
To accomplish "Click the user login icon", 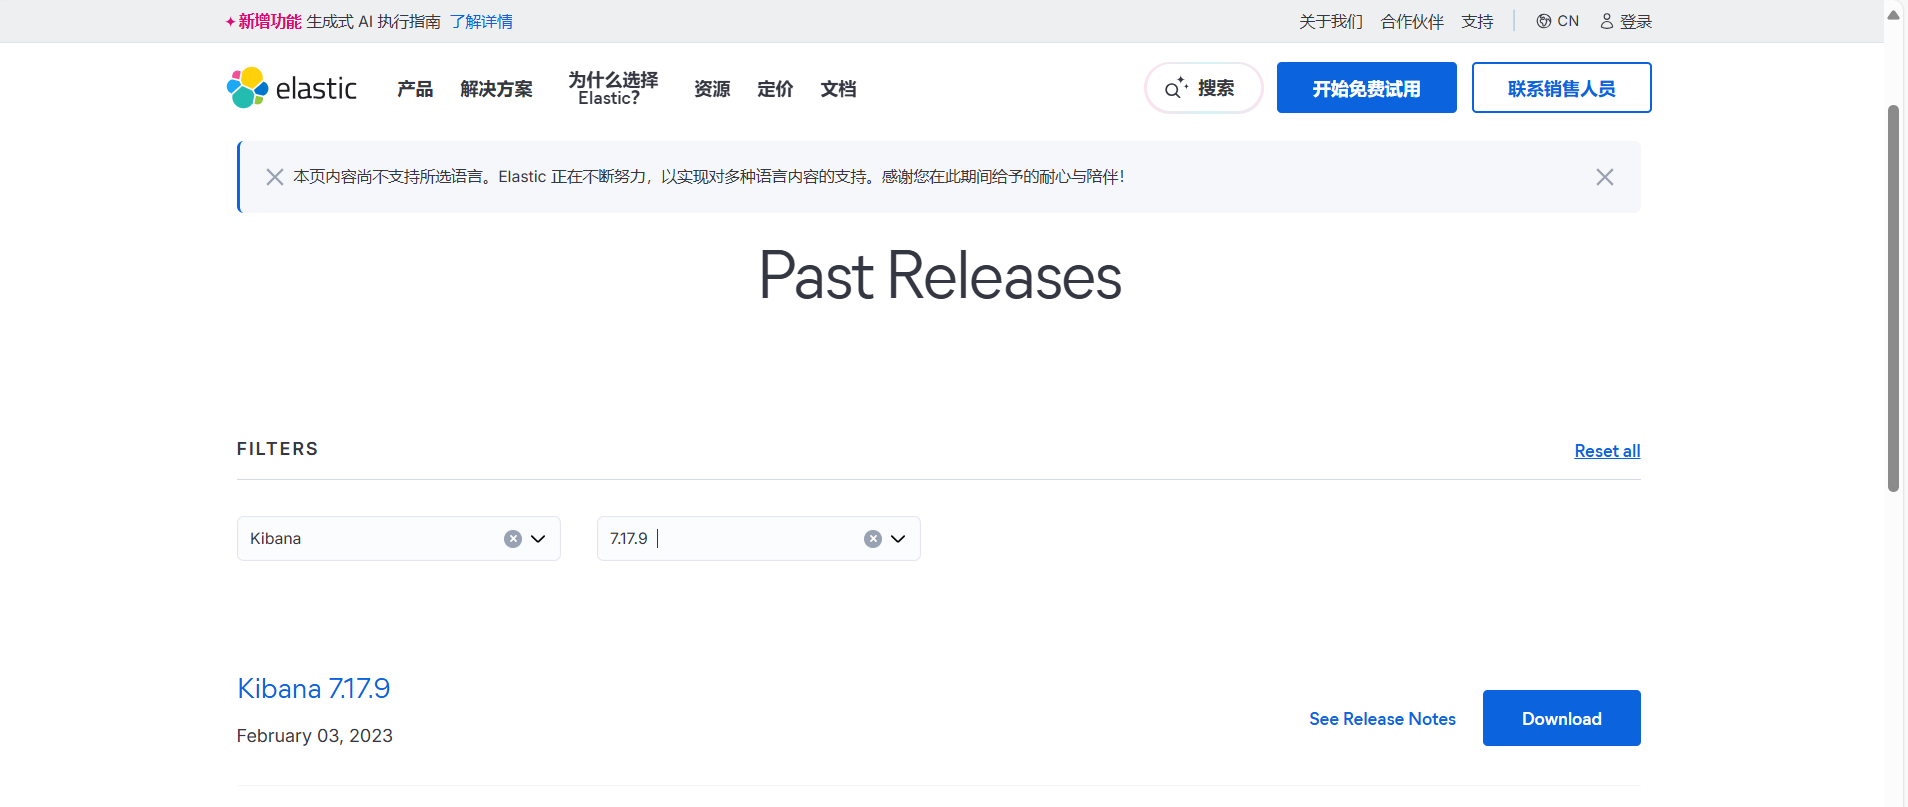I will point(1607,21).
